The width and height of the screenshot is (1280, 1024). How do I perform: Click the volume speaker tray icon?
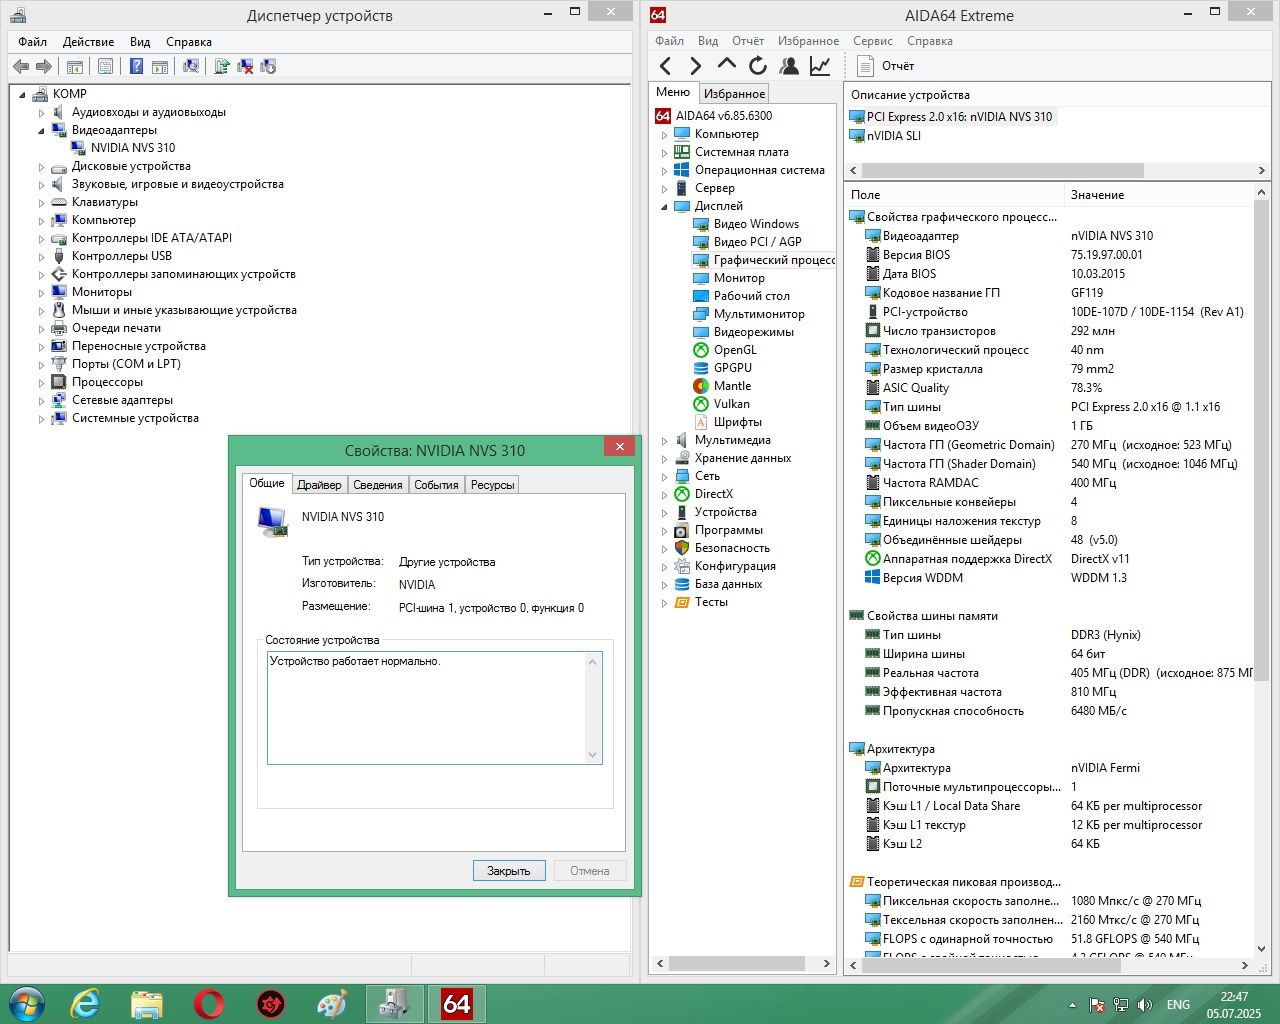pos(1145,1005)
